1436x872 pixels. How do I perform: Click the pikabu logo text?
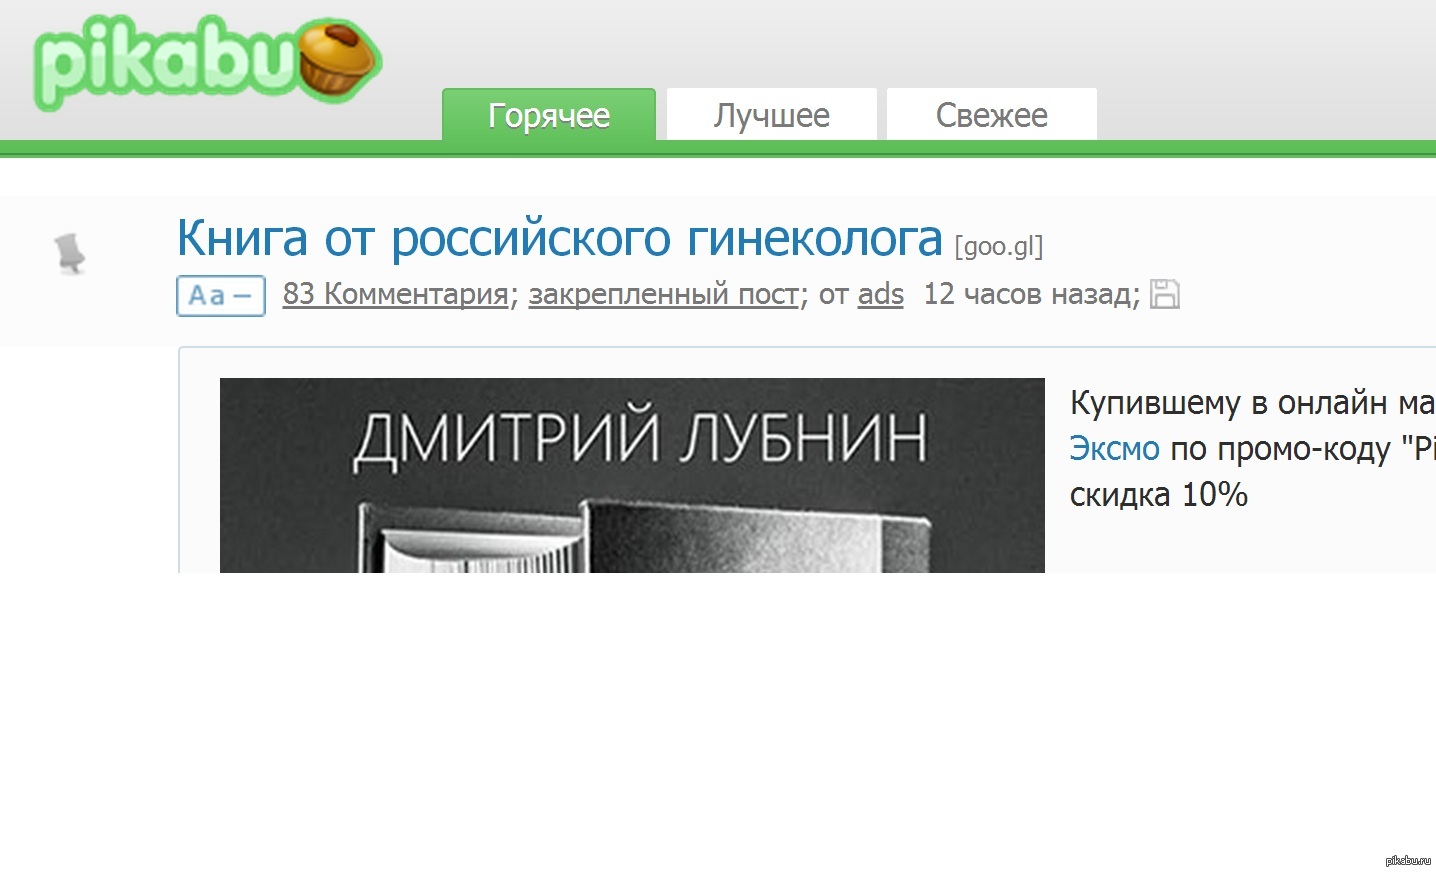pyautogui.click(x=165, y=62)
